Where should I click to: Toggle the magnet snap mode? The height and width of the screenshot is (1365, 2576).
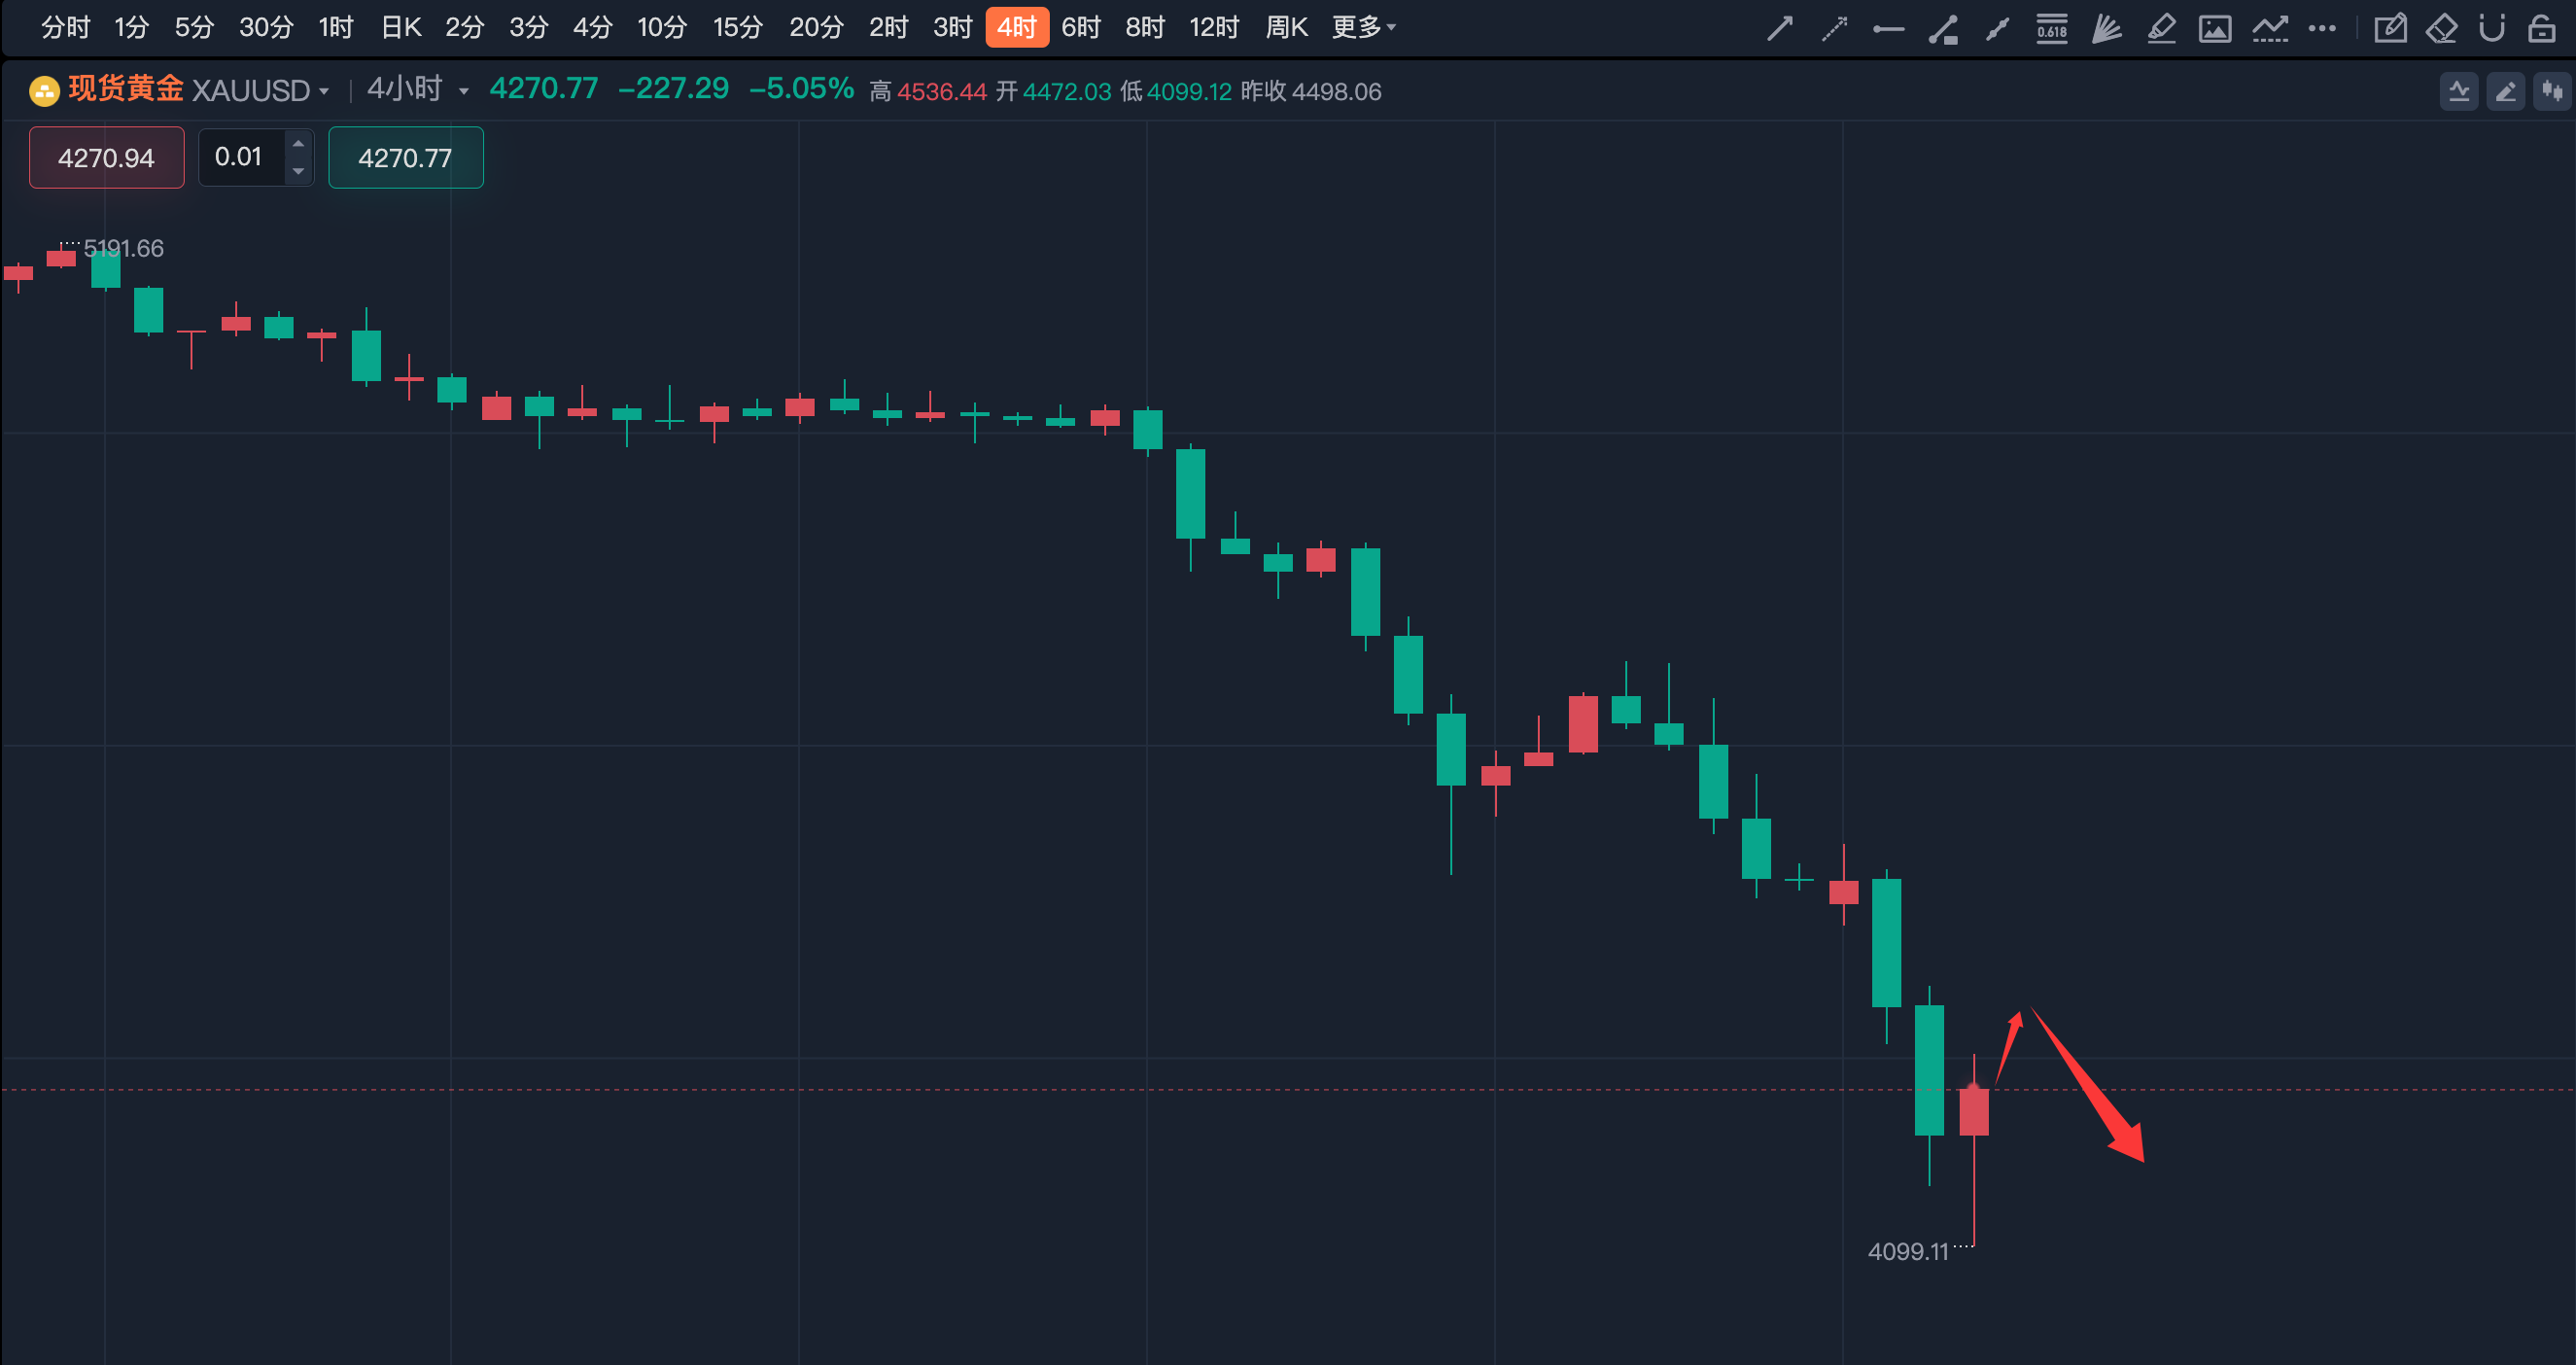2491,28
